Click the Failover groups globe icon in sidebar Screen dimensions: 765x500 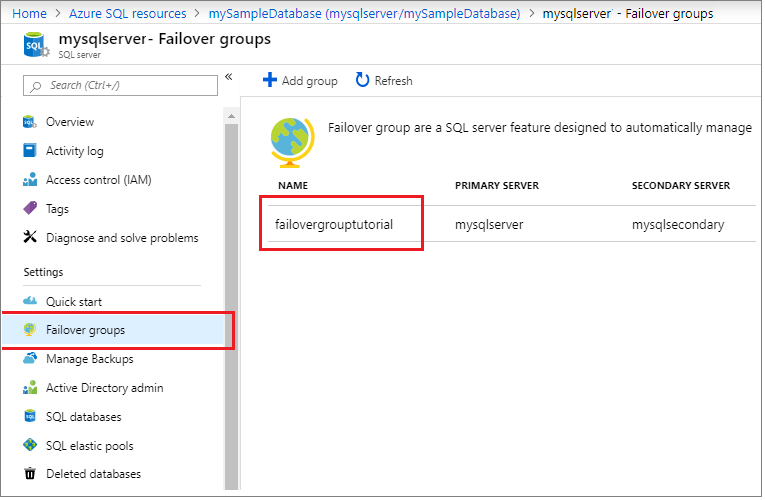(30, 330)
